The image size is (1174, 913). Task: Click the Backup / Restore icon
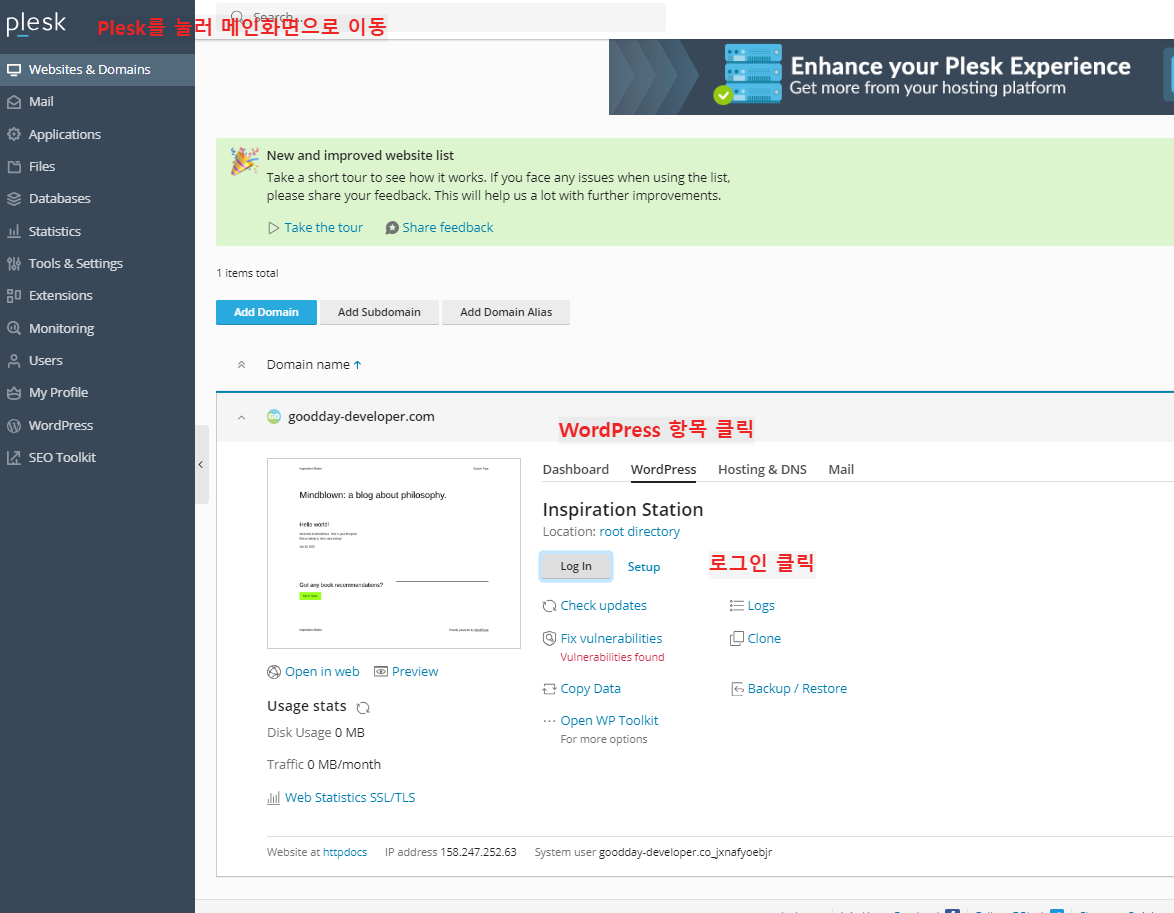(x=737, y=689)
